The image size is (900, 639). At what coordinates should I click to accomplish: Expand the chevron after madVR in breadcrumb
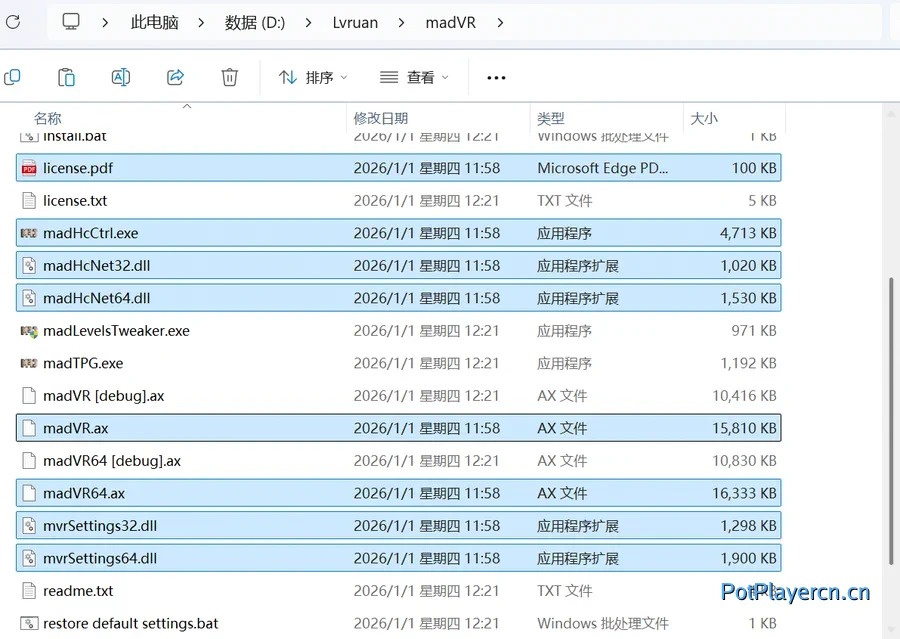coord(499,21)
